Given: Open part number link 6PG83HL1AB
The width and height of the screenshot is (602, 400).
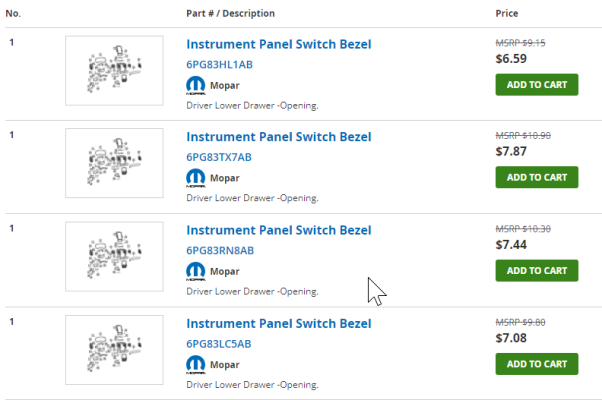Looking at the screenshot, I should (220, 64).
